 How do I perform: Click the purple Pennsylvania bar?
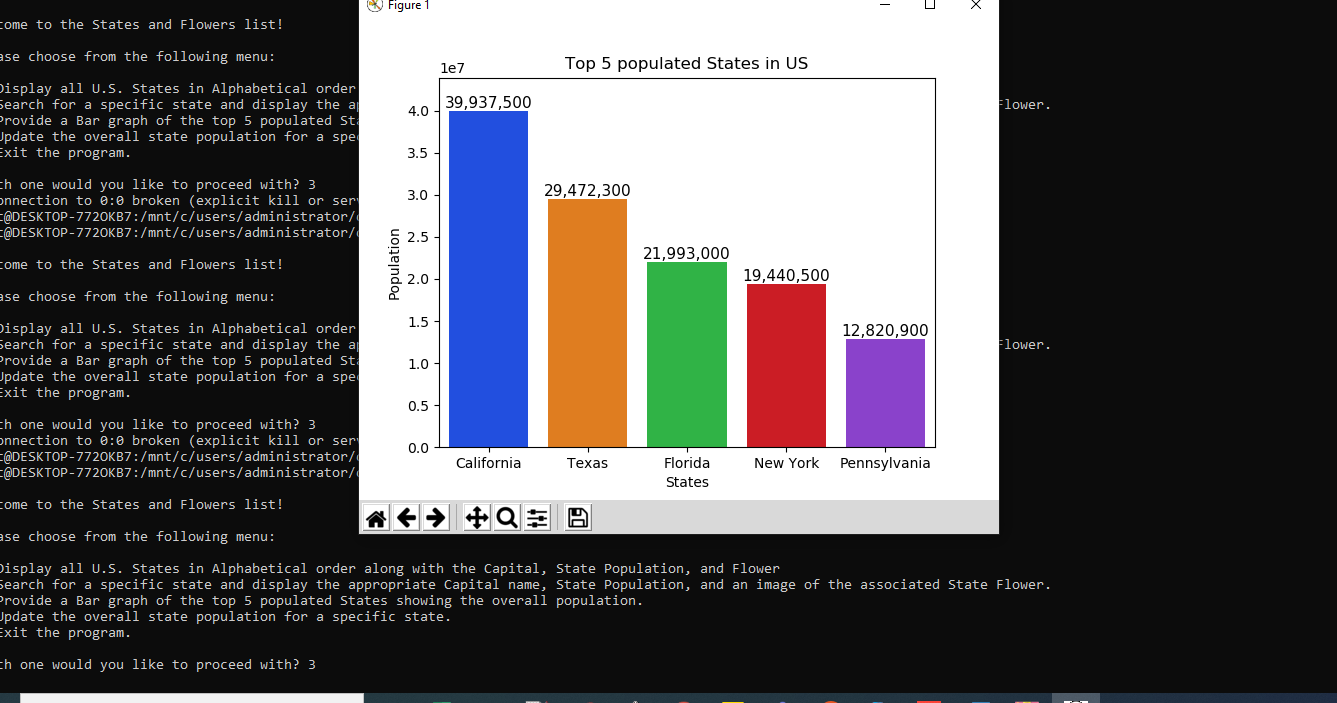[885, 393]
